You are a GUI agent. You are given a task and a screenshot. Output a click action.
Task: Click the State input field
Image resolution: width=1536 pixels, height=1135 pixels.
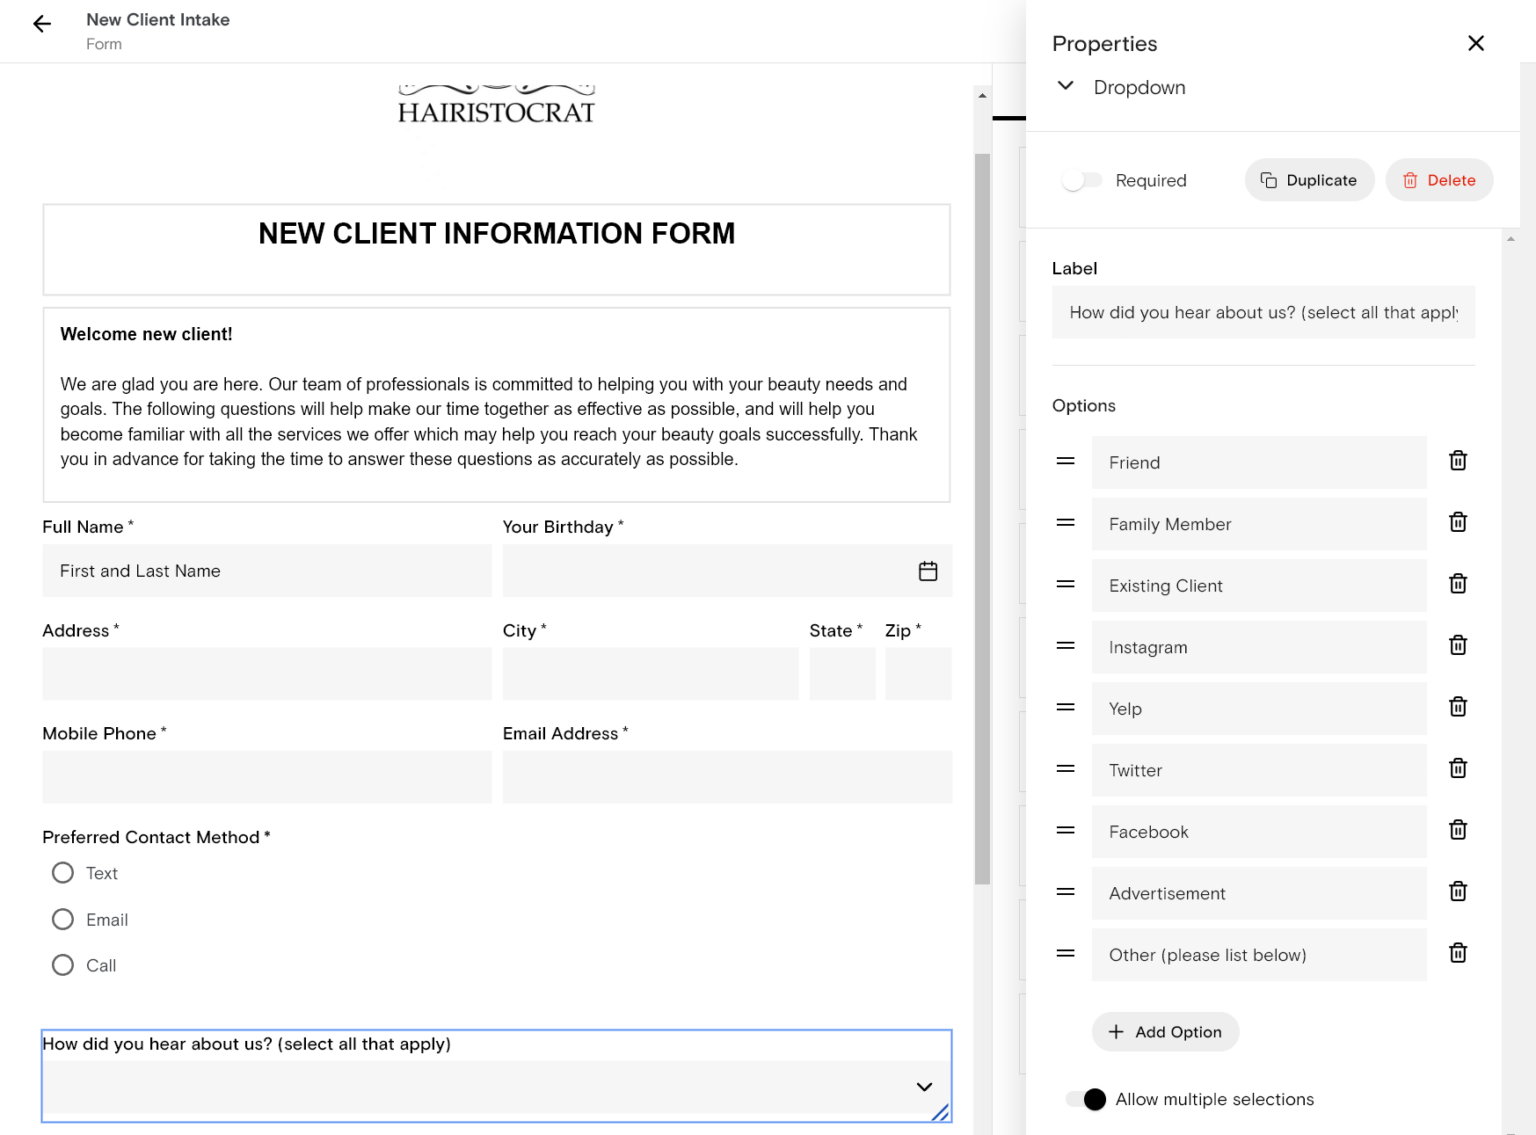[842, 674]
